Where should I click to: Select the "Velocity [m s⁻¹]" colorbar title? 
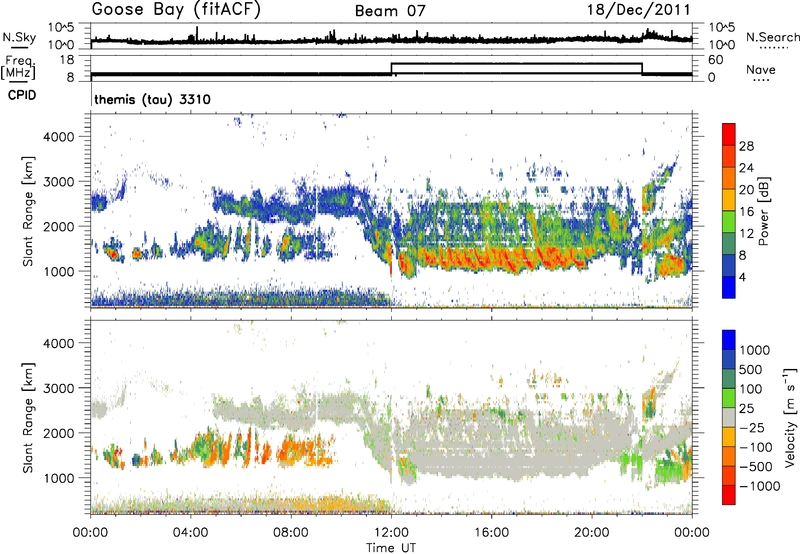click(x=790, y=417)
